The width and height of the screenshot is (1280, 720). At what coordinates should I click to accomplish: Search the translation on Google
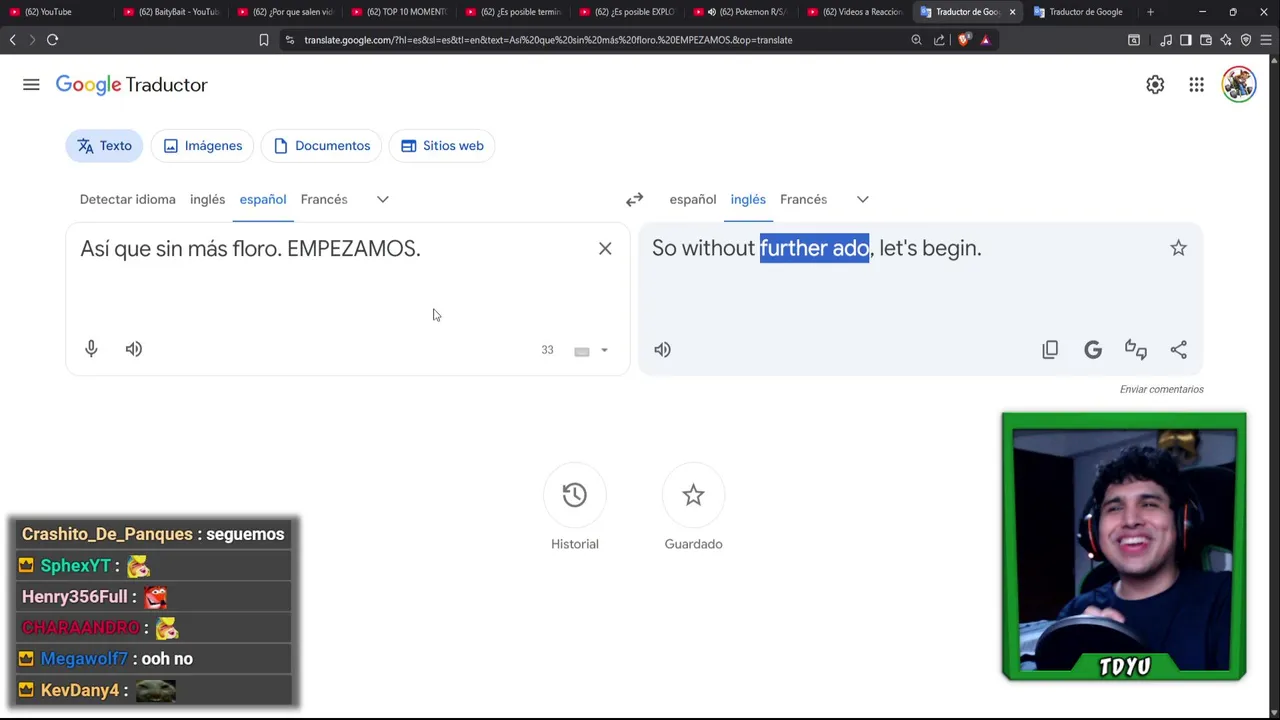click(x=1093, y=350)
